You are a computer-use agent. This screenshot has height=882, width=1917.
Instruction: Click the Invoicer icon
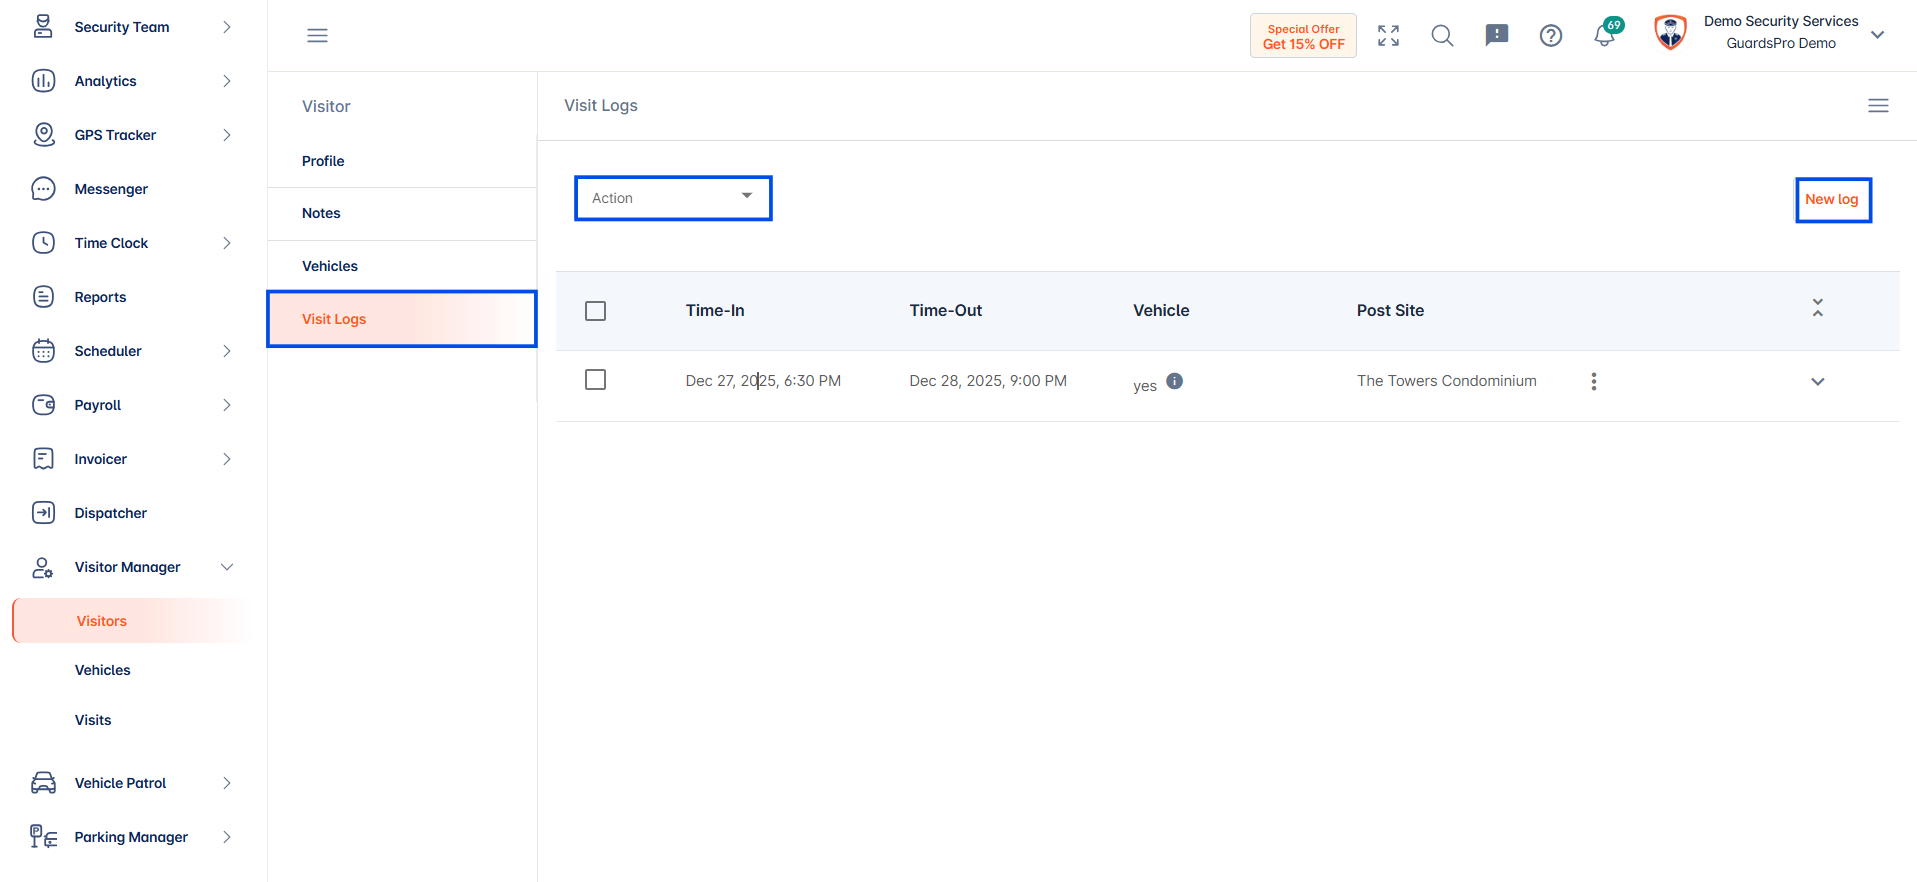tap(43, 459)
